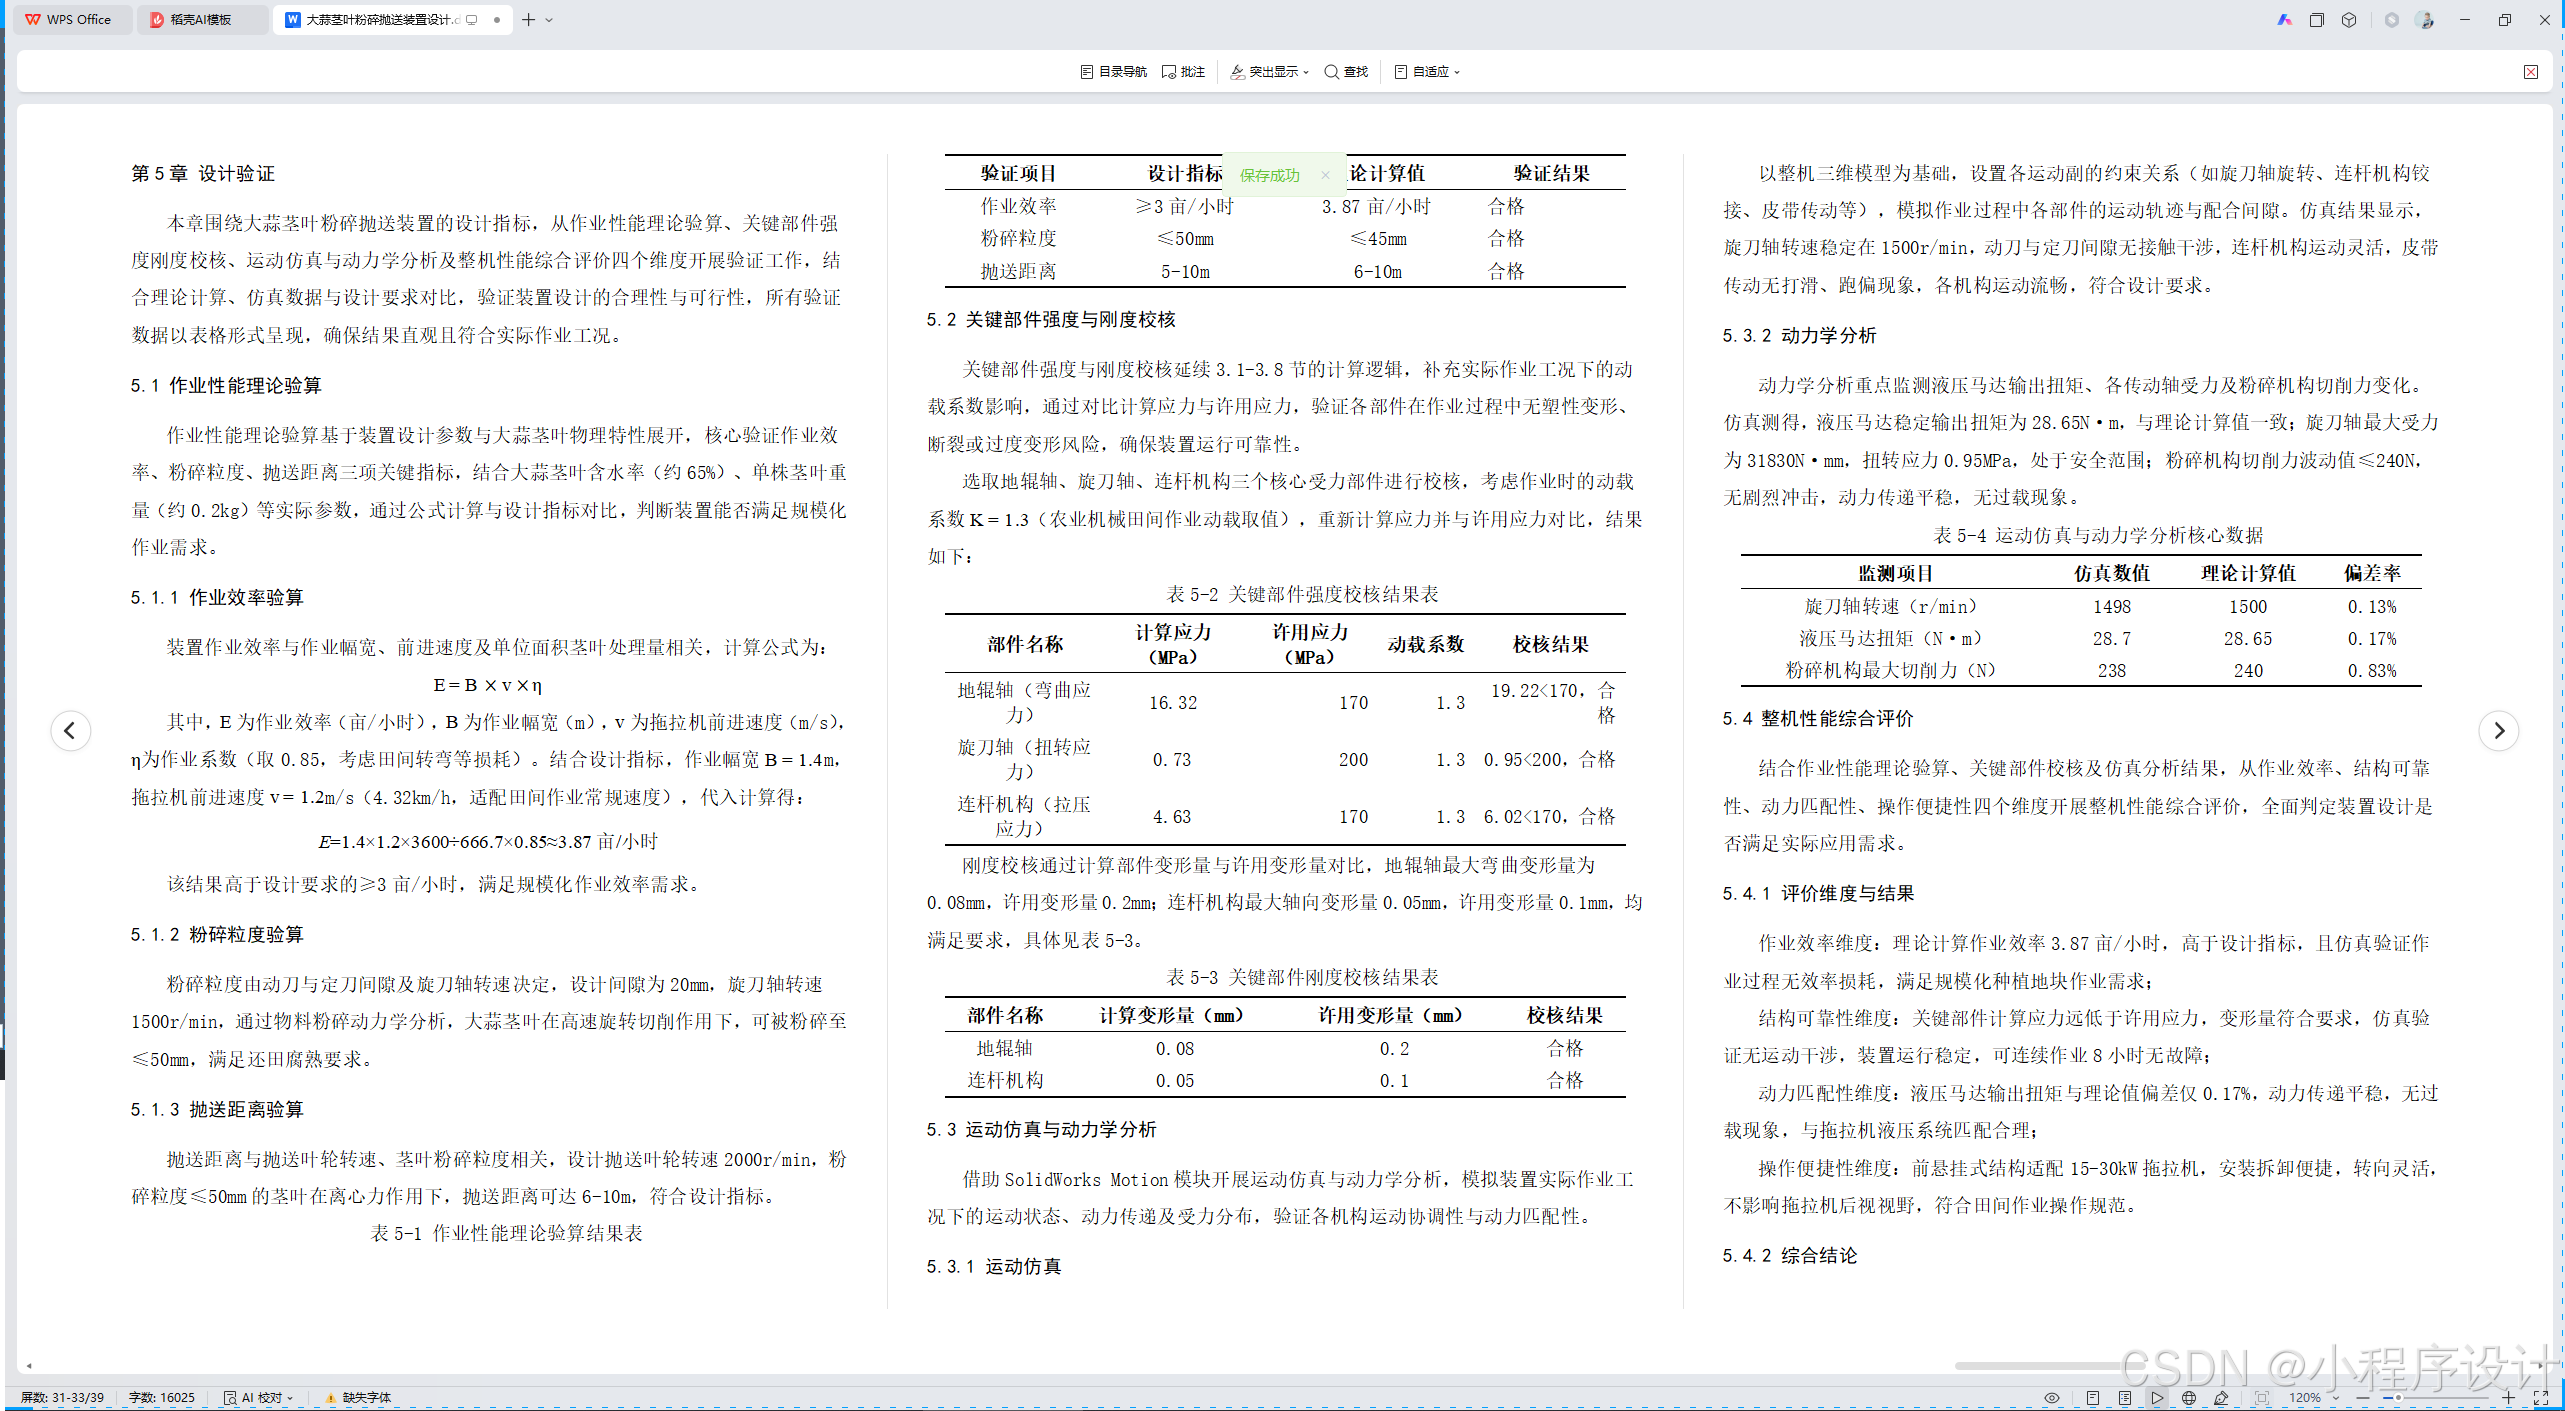Click the writing mode pen icon
2565x1411 pixels.
pyautogui.click(x=2221, y=1397)
